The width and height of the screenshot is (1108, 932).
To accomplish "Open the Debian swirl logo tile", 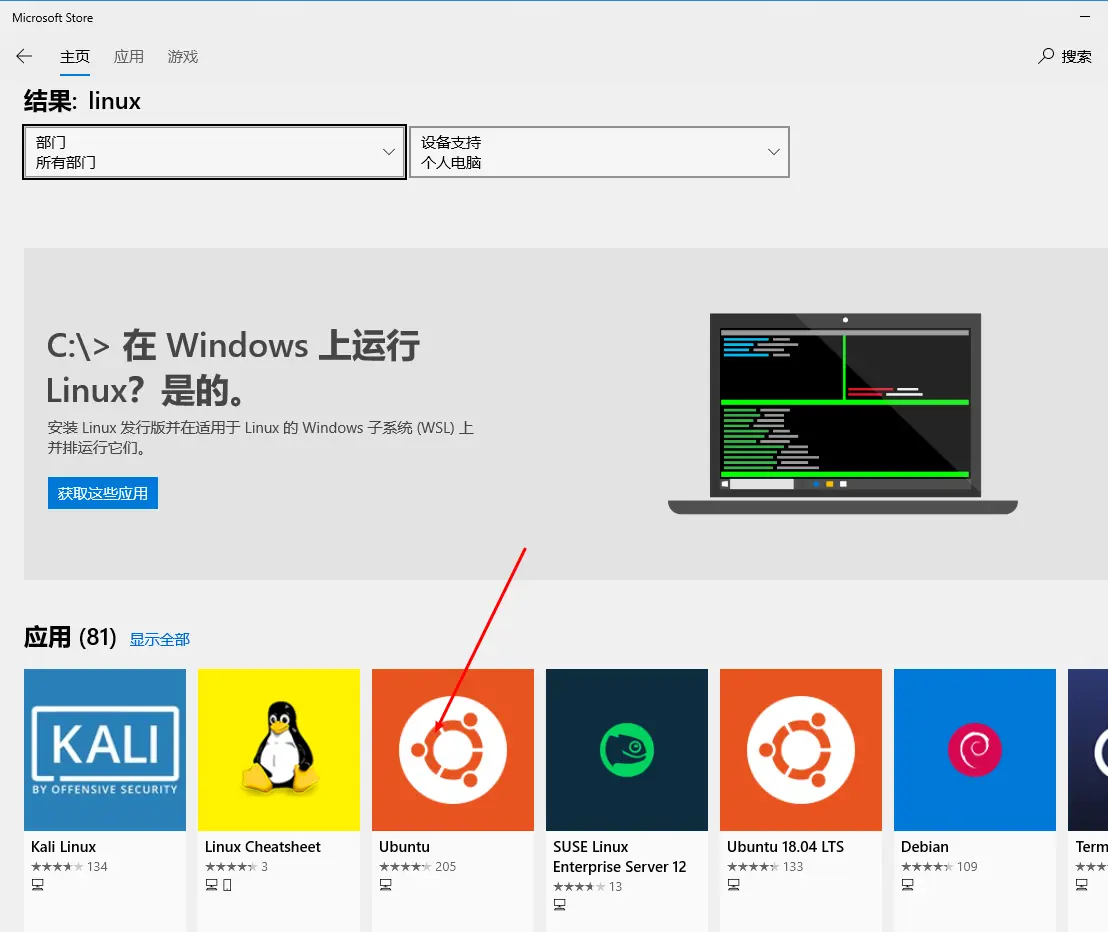I will (974, 750).
